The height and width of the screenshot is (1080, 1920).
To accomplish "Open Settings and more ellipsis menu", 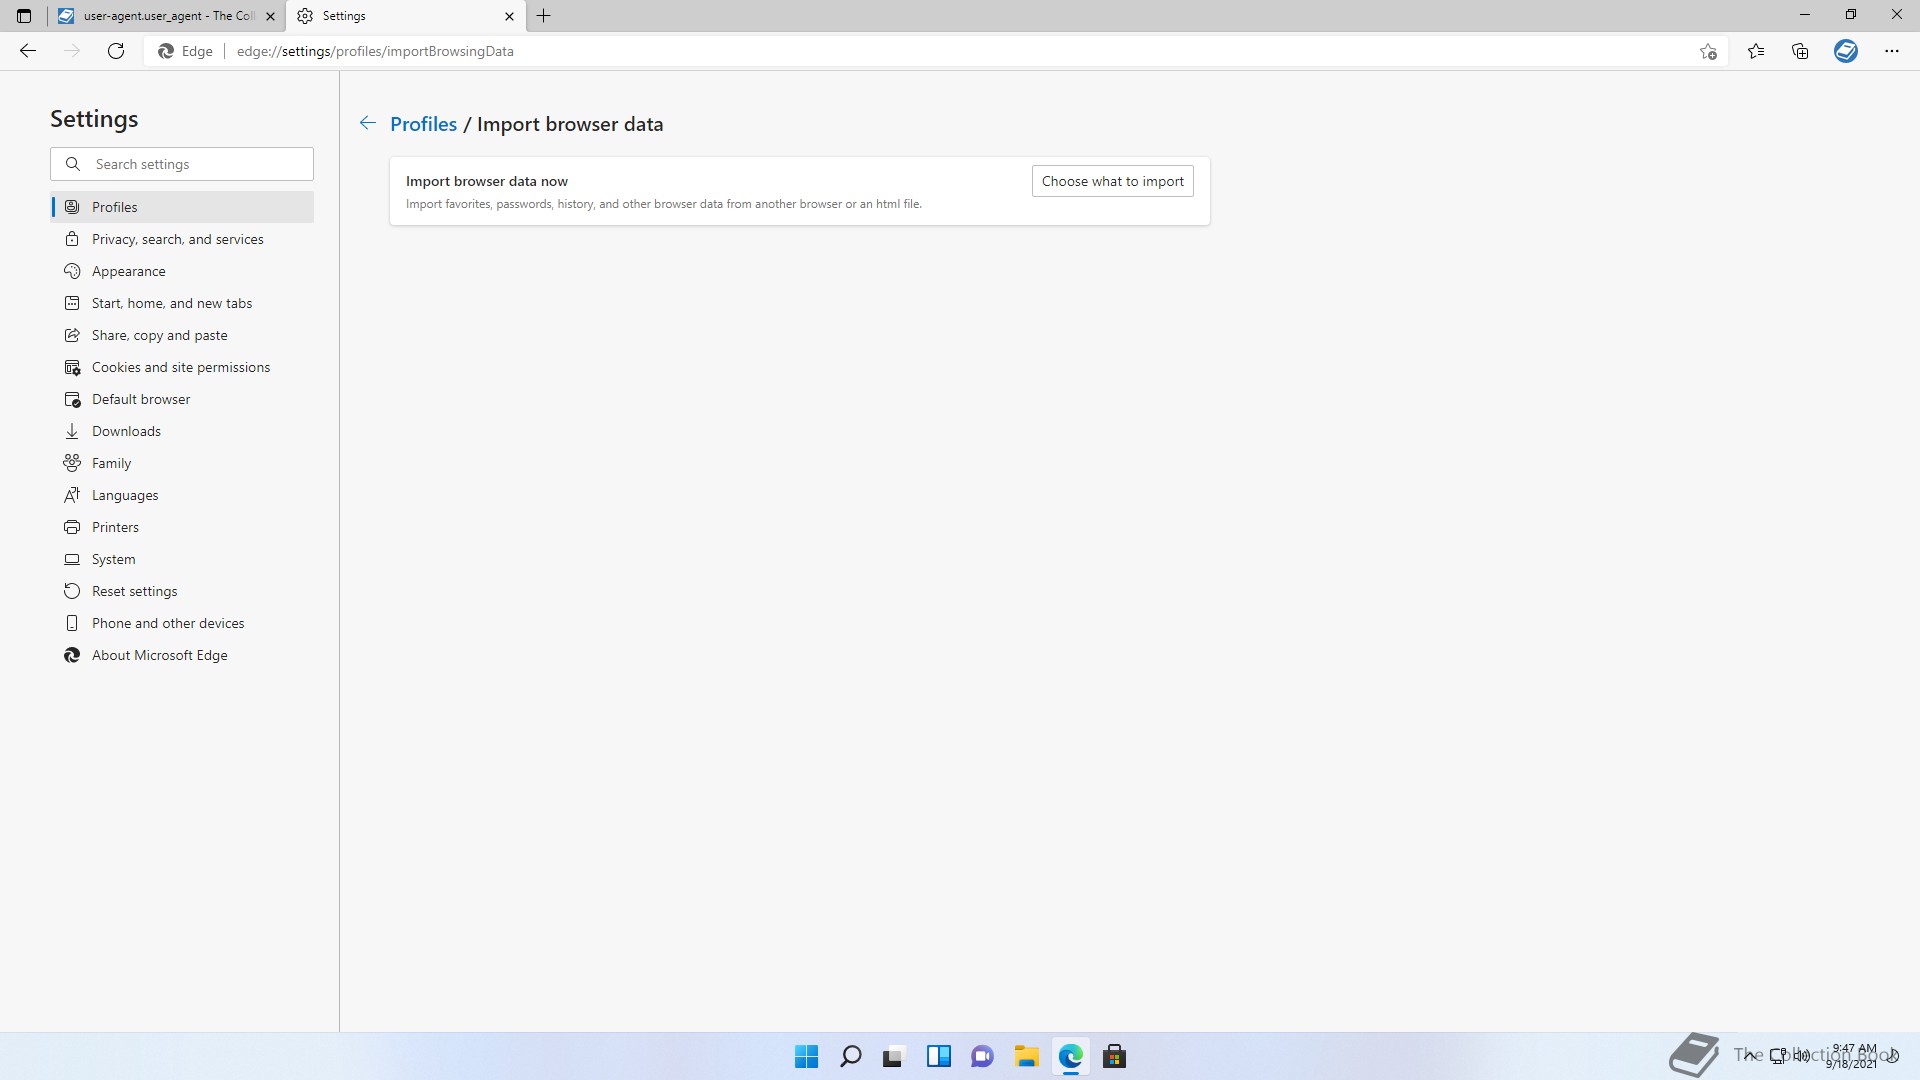I will [x=1891, y=51].
